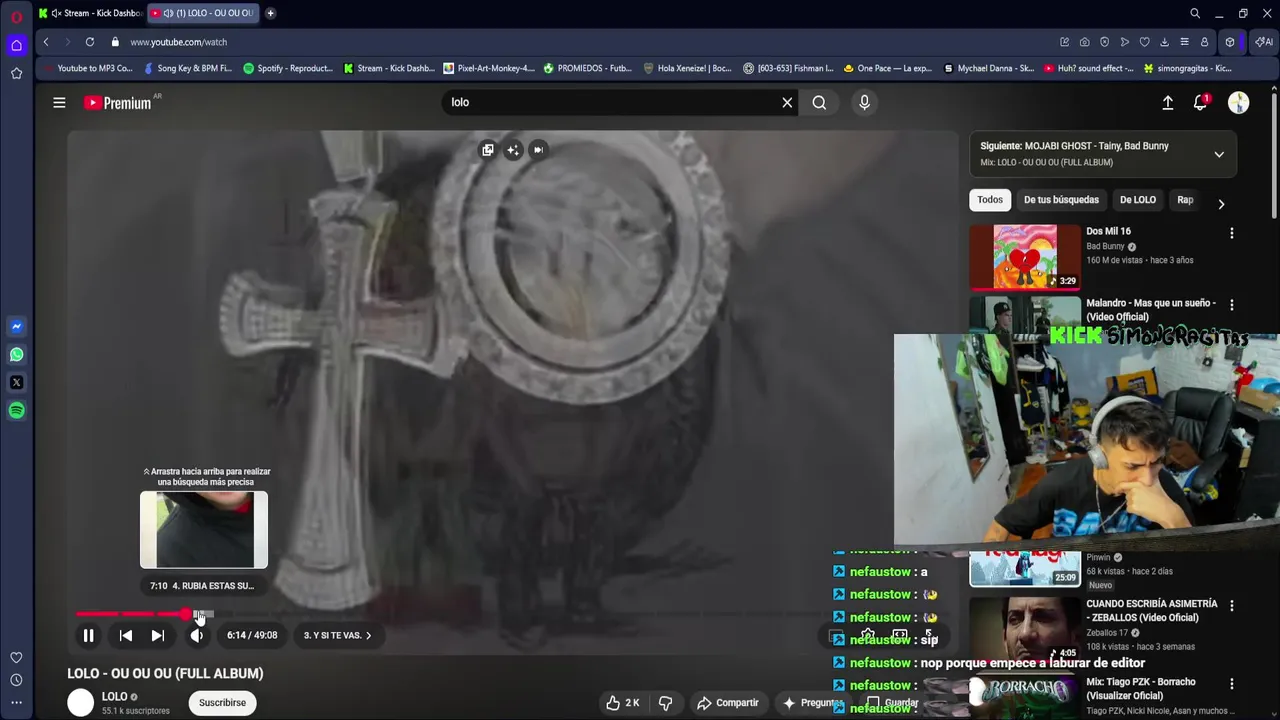The image size is (1280, 720).
Task: Open options for 'CUANDO ESCRIBÍA ASIMETRÍA'
Action: [1231, 606]
